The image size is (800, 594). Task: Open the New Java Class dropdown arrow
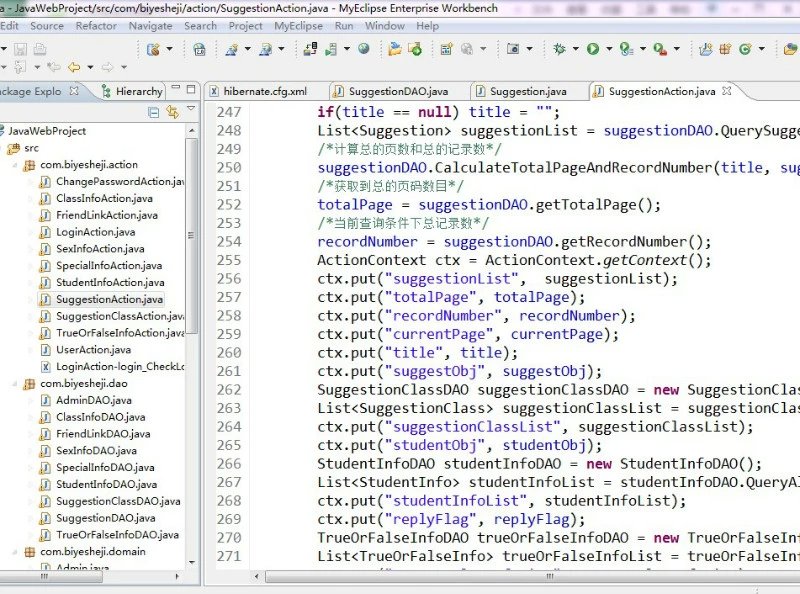tap(761, 49)
